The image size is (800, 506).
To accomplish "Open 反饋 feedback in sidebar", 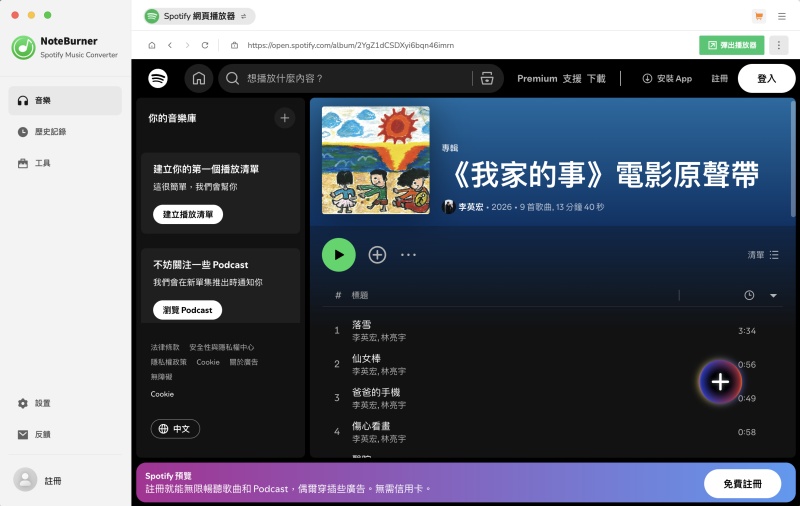I will pyautogui.click(x=65, y=435).
